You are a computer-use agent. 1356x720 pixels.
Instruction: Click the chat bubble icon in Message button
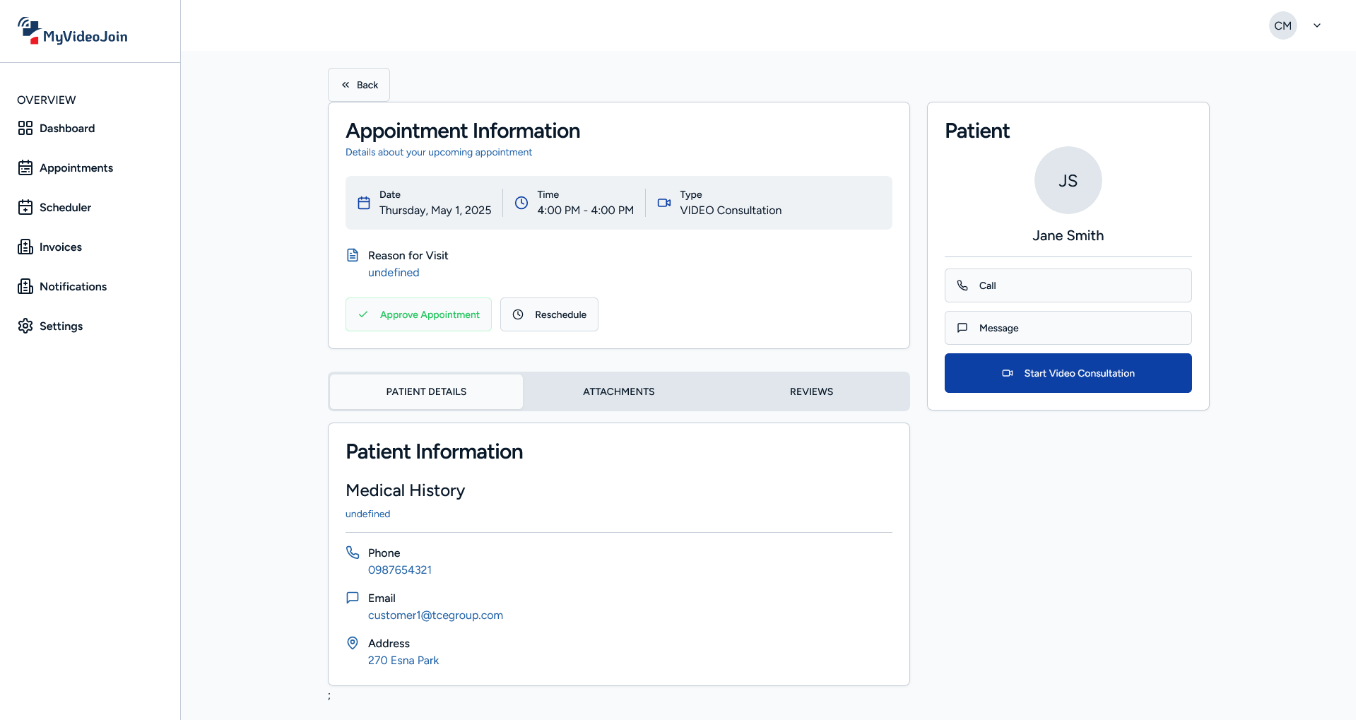point(962,328)
